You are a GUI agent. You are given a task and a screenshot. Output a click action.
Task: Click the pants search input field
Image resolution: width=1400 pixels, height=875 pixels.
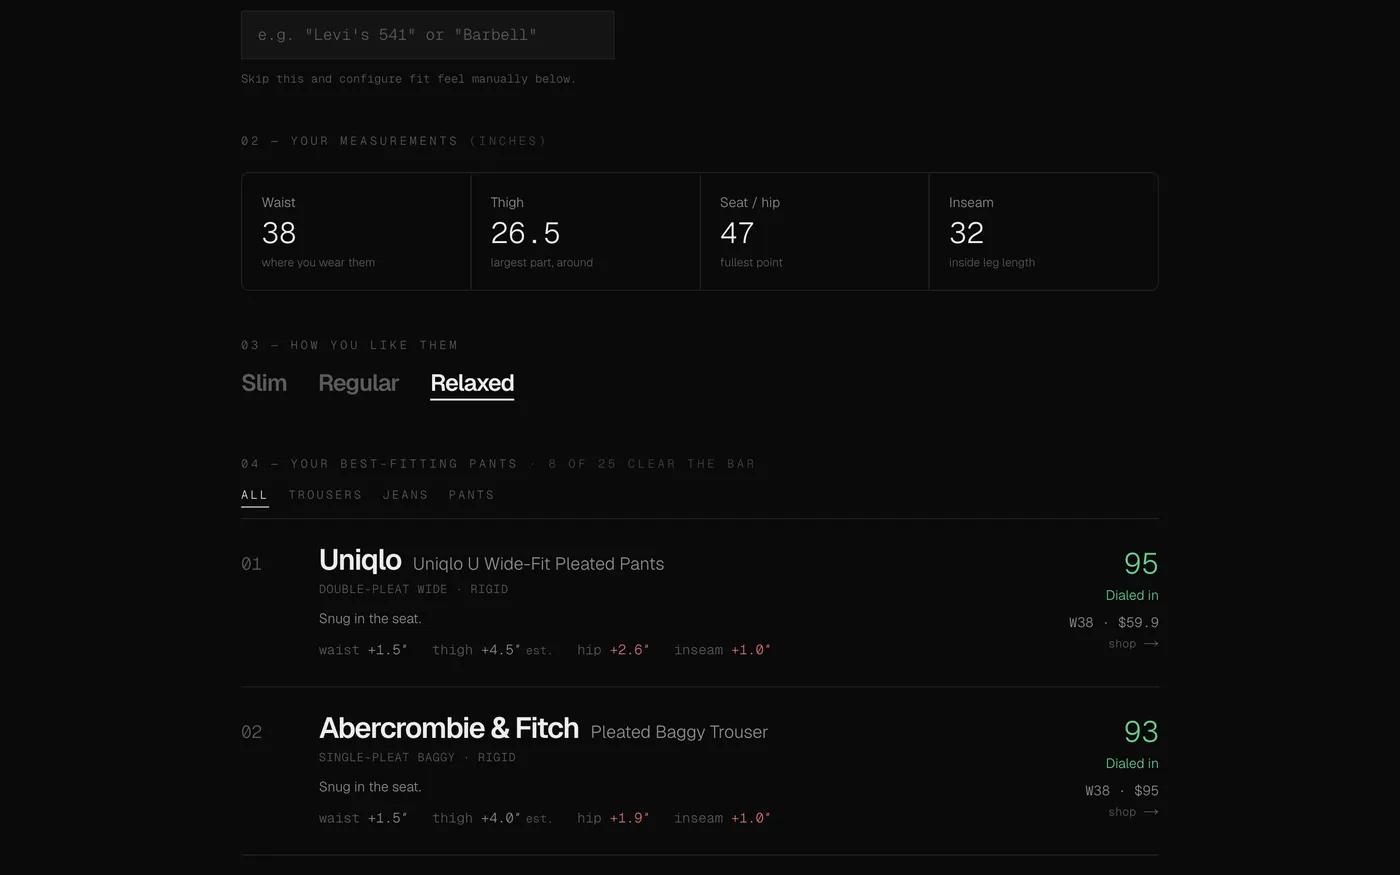pyautogui.click(x=427, y=35)
